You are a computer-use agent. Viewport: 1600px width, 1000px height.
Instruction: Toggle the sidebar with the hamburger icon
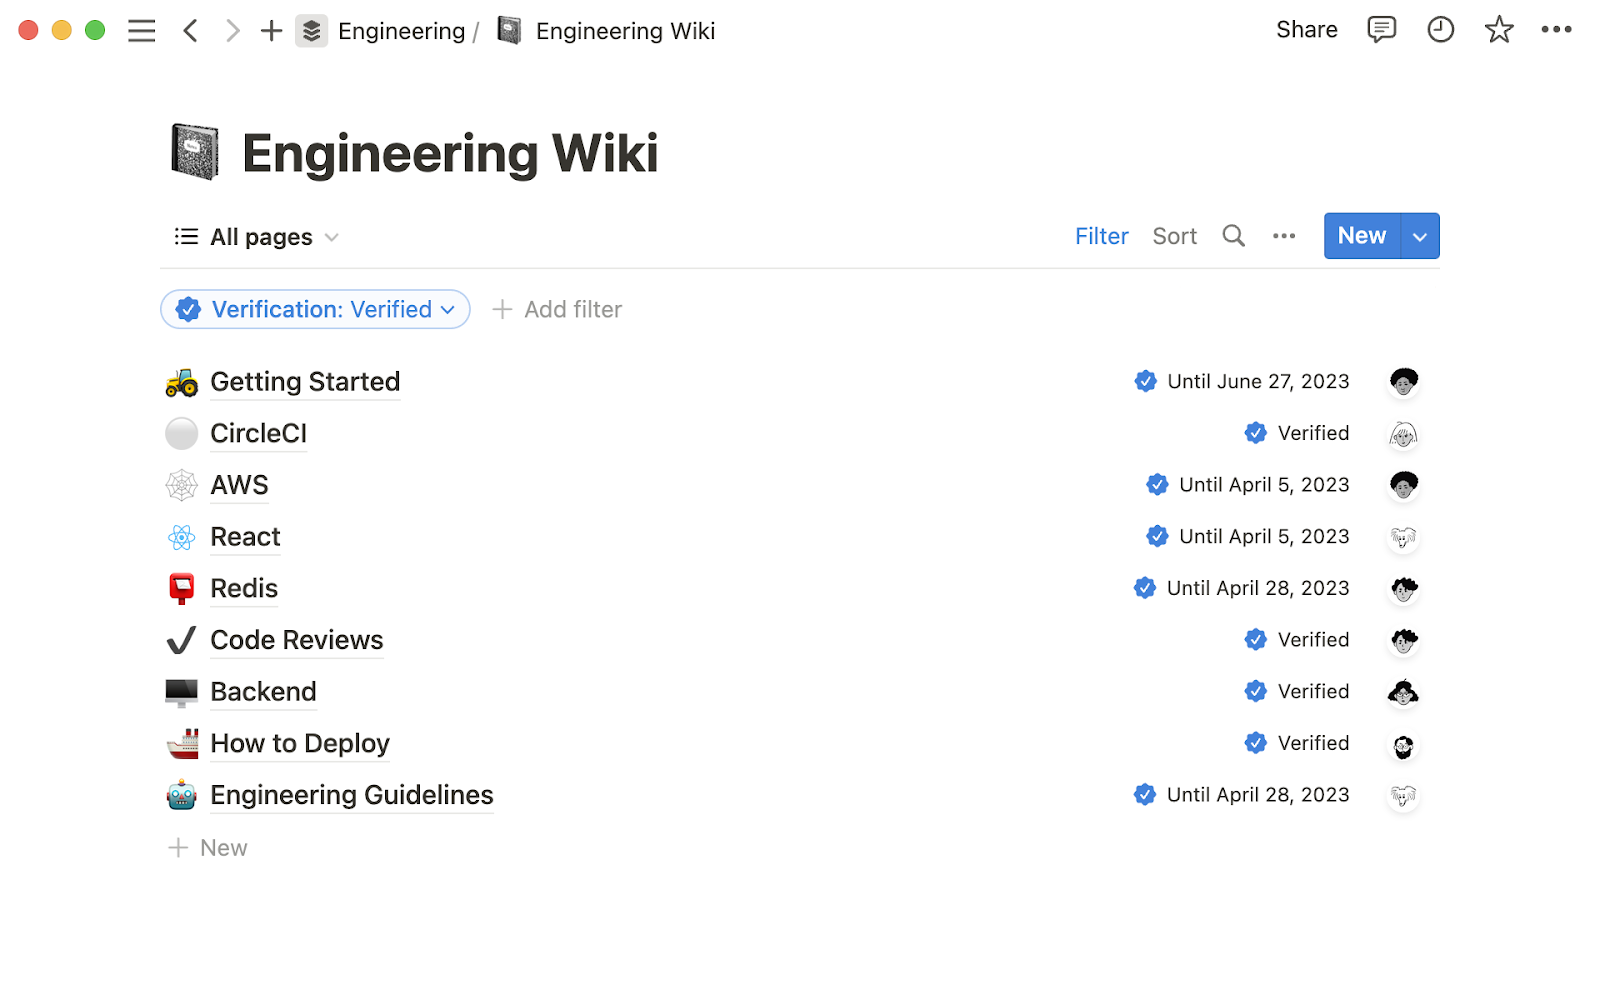point(142,30)
